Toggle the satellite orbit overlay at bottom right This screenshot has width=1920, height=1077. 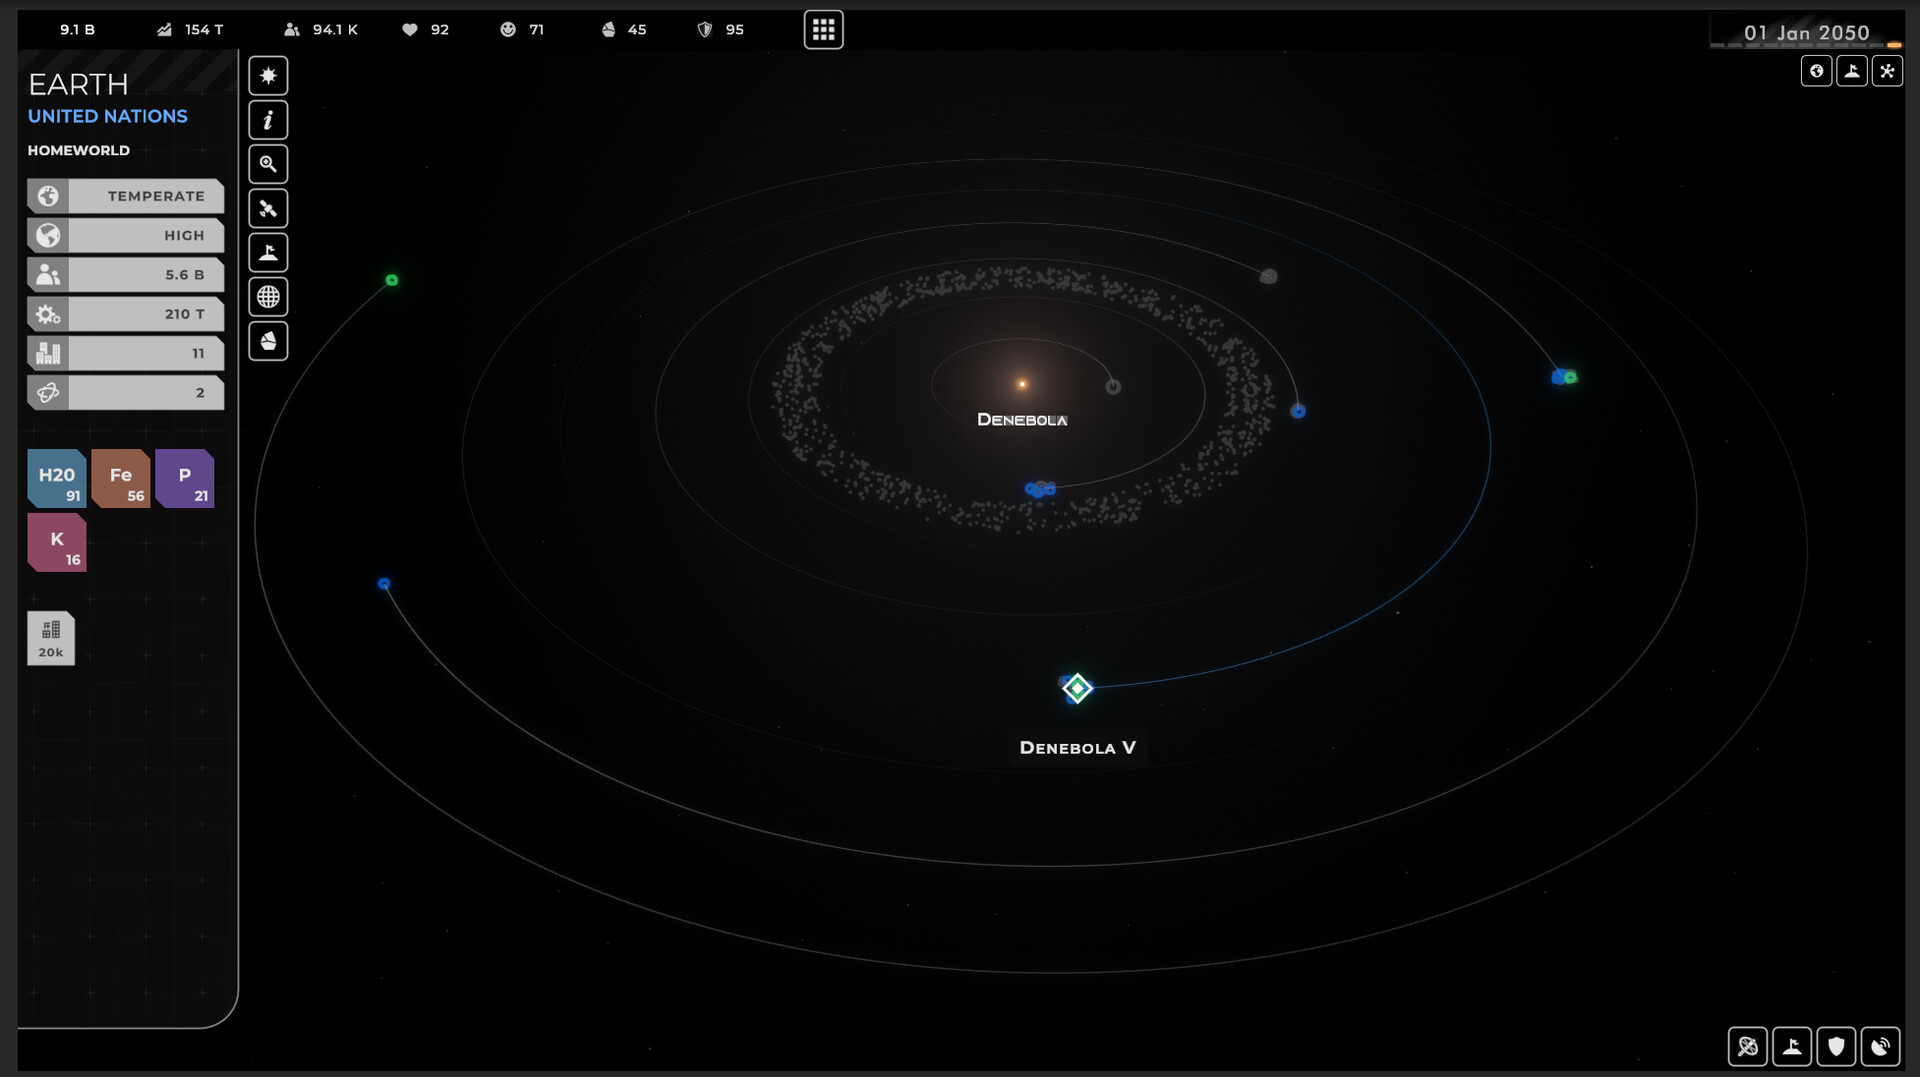pyautogui.click(x=1749, y=1047)
